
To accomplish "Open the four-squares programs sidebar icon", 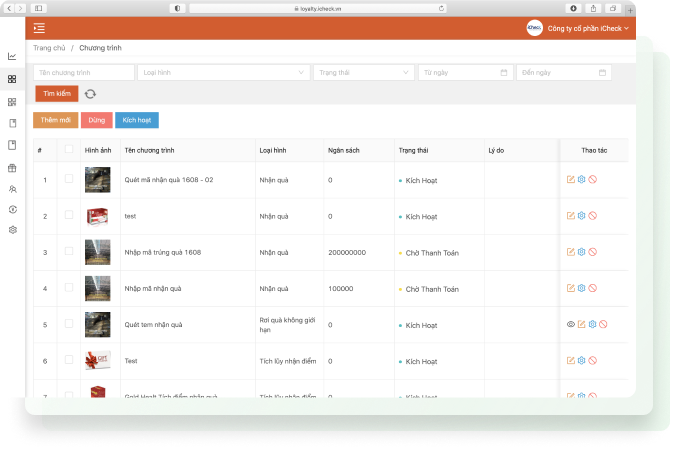I will (12, 79).
